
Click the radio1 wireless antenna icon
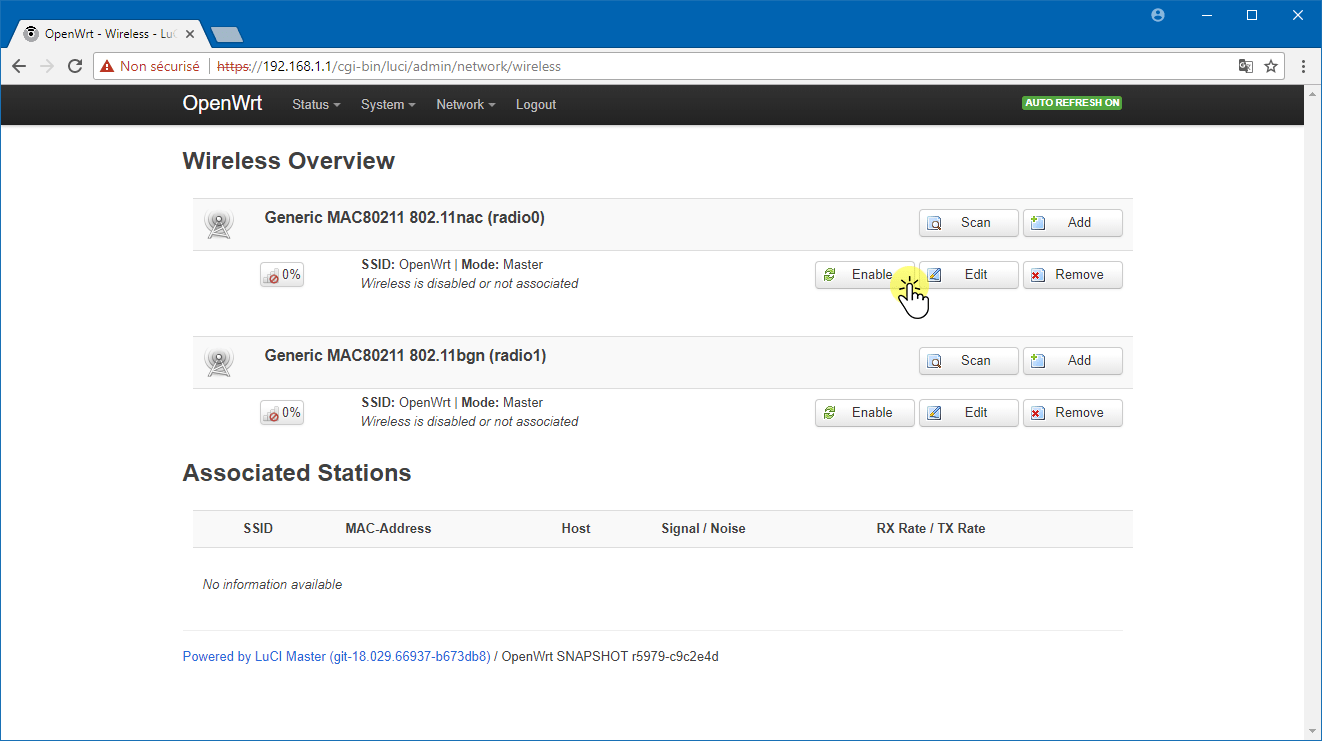[x=218, y=362]
